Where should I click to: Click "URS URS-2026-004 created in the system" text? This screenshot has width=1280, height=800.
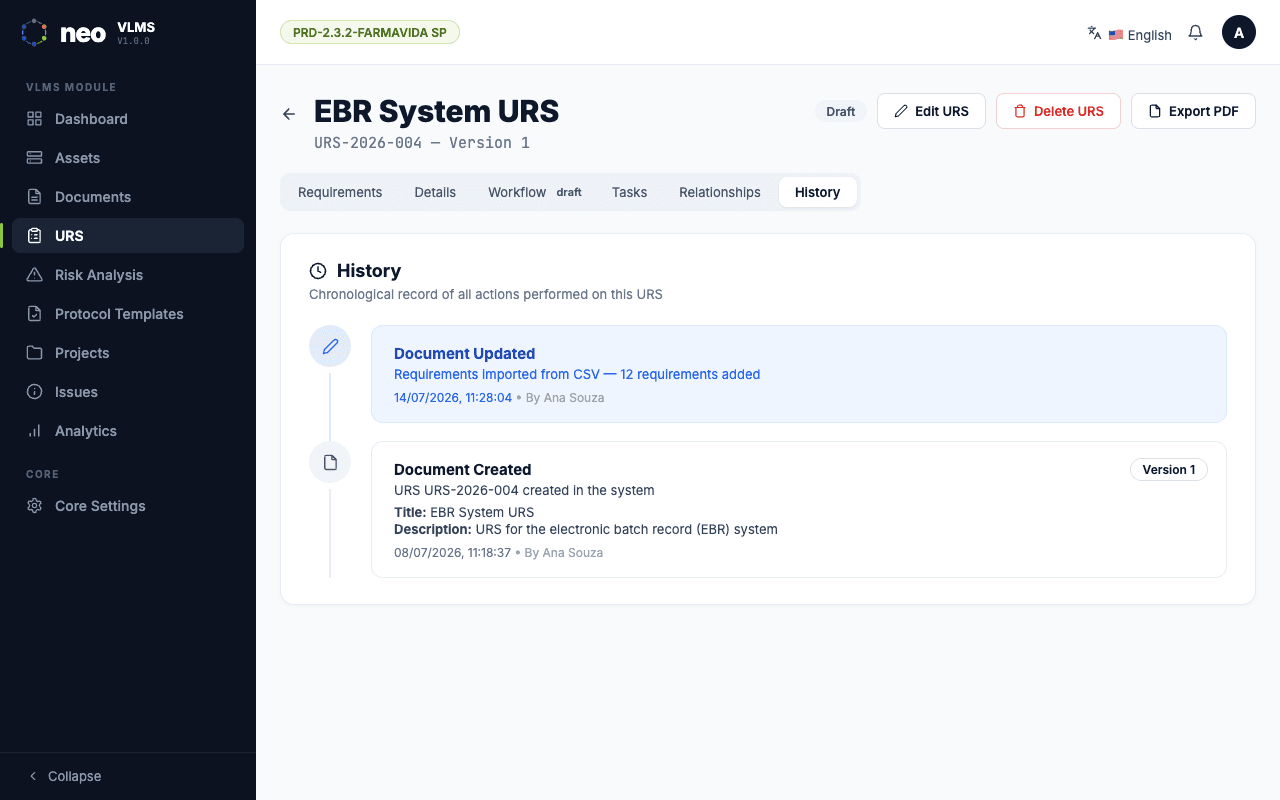(x=524, y=490)
